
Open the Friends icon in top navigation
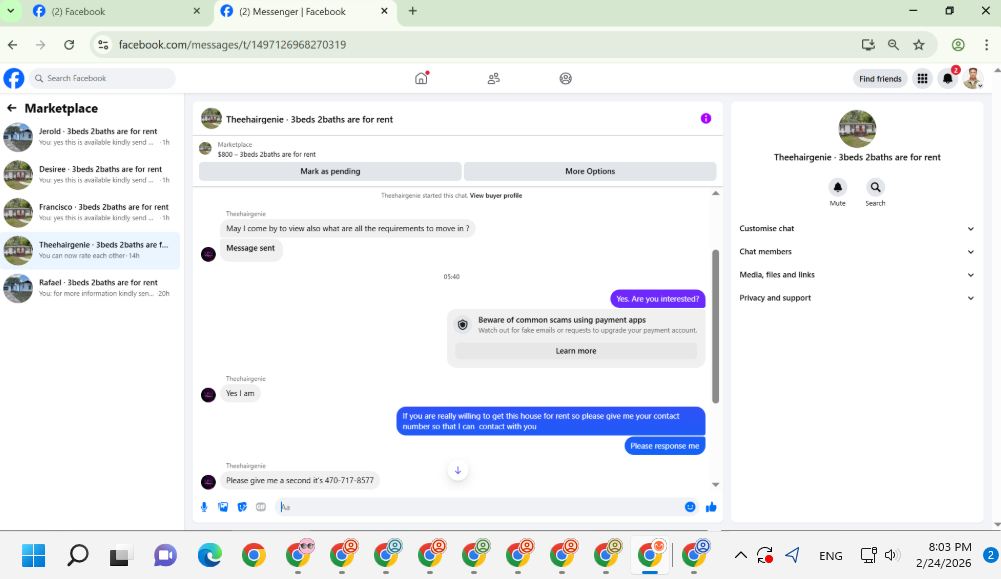[493, 79]
